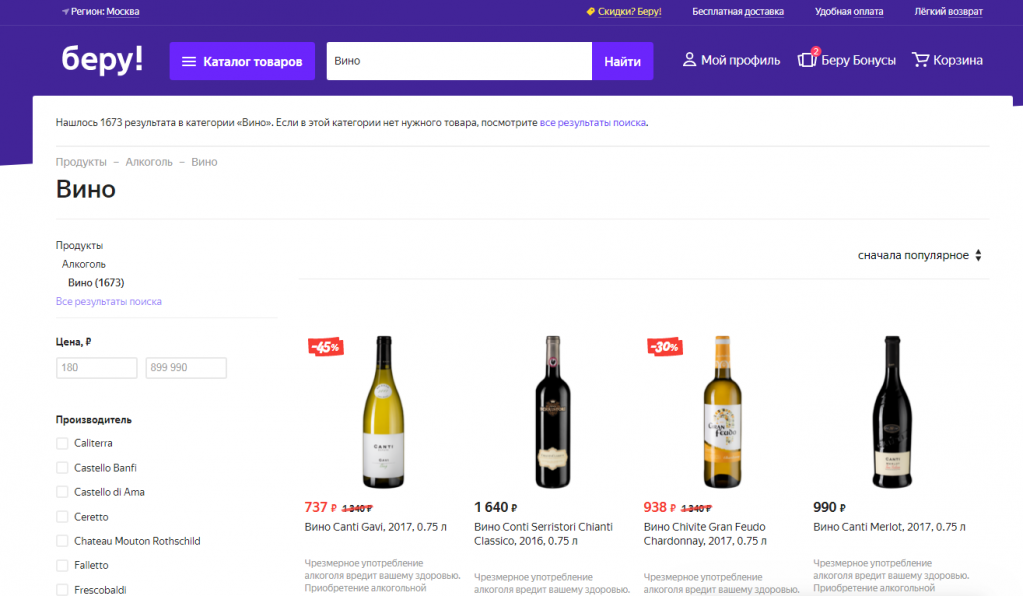
Task: Click the minimum price input field
Action: coord(97,368)
